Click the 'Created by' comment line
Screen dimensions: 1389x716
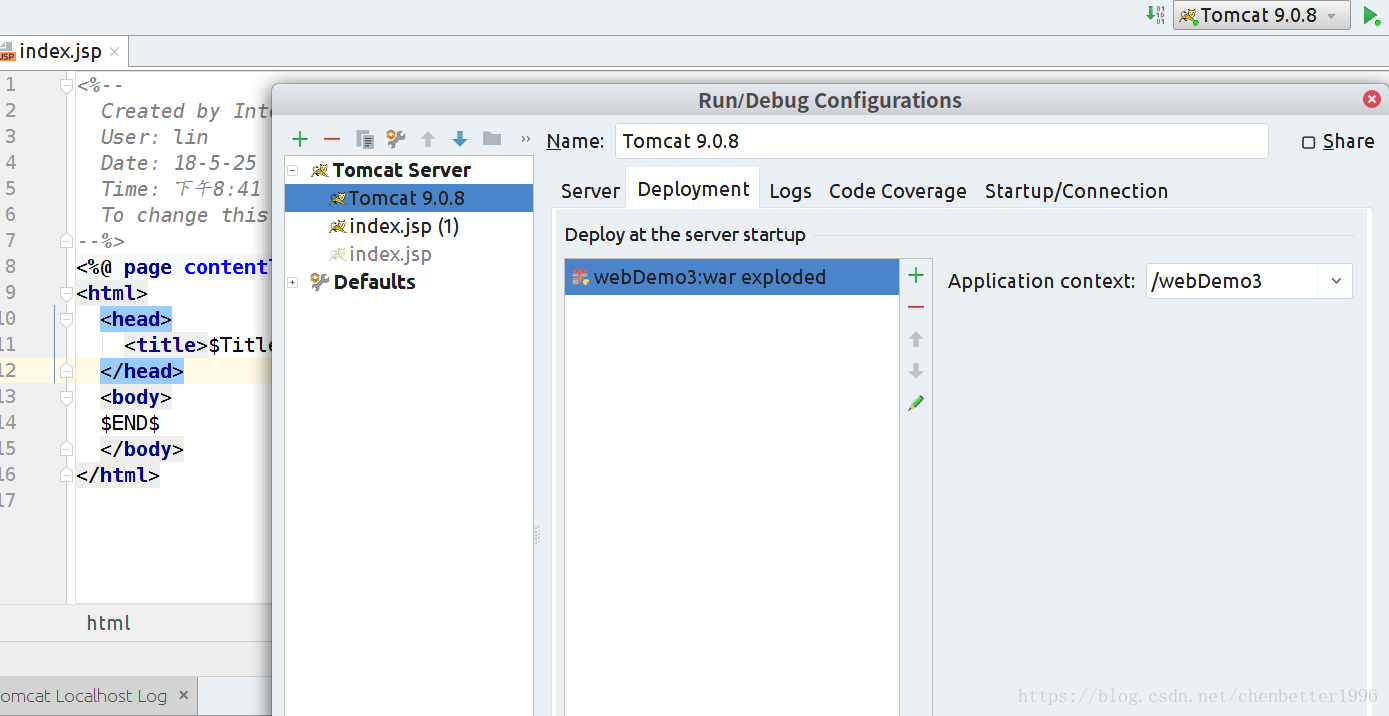pyautogui.click(x=186, y=111)
